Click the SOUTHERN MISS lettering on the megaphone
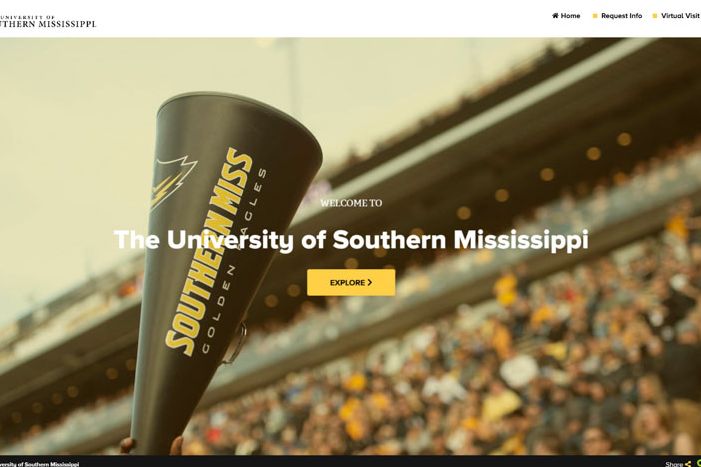This screenshot has height=467, width=701. tap(209, 252)
